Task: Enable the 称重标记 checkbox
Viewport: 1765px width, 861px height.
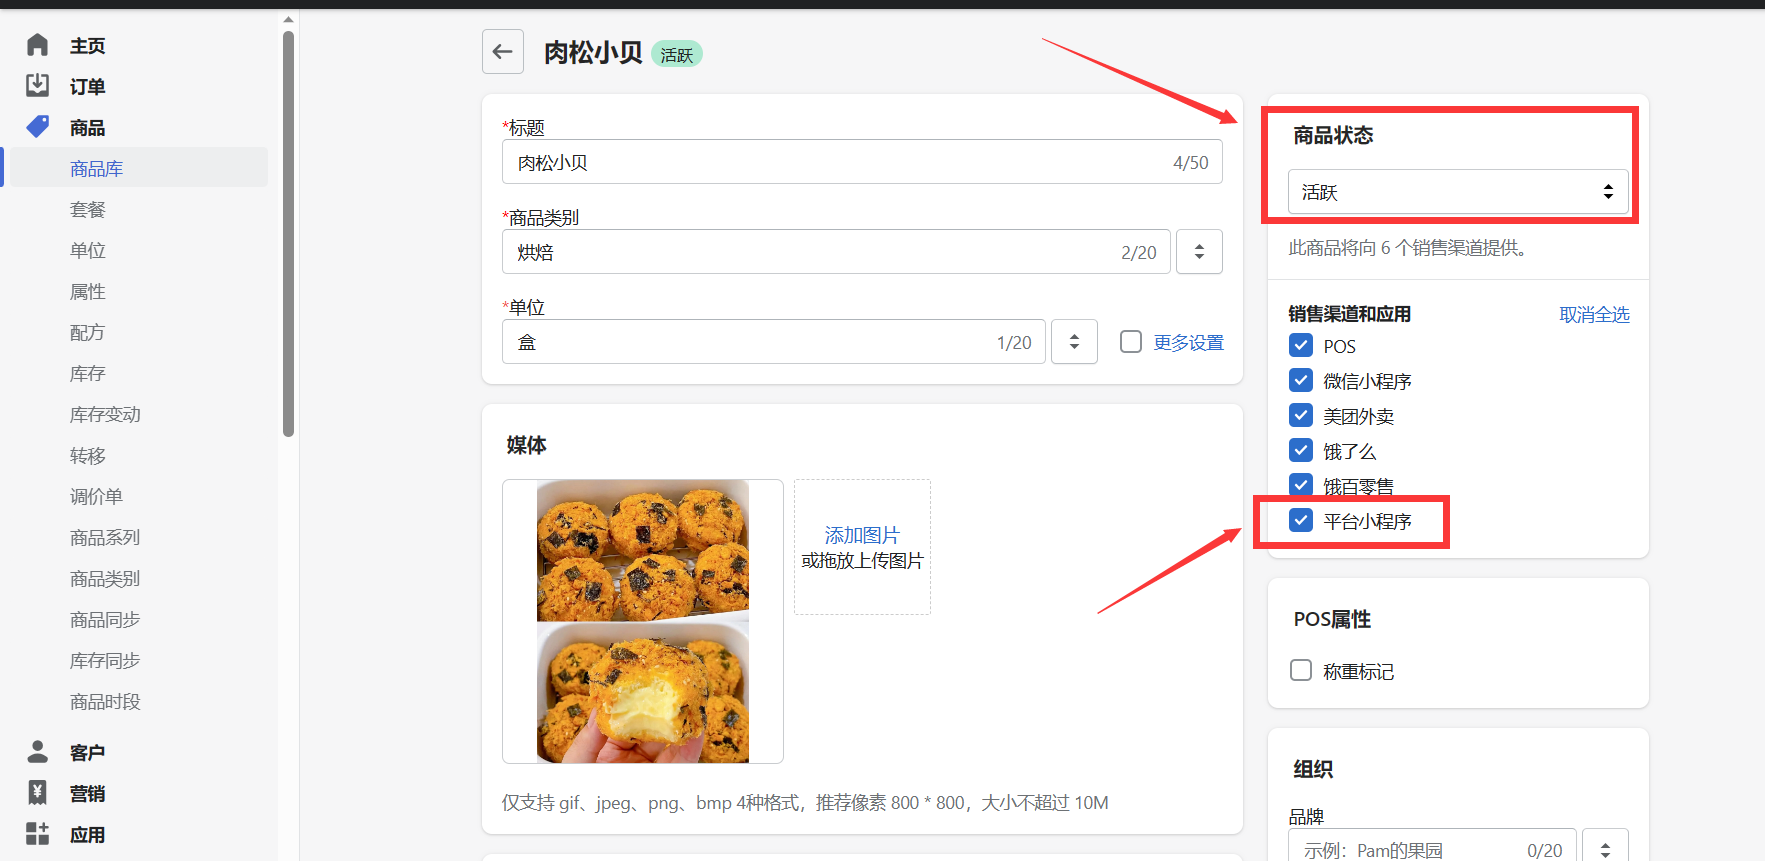Action: [1301, 671]
